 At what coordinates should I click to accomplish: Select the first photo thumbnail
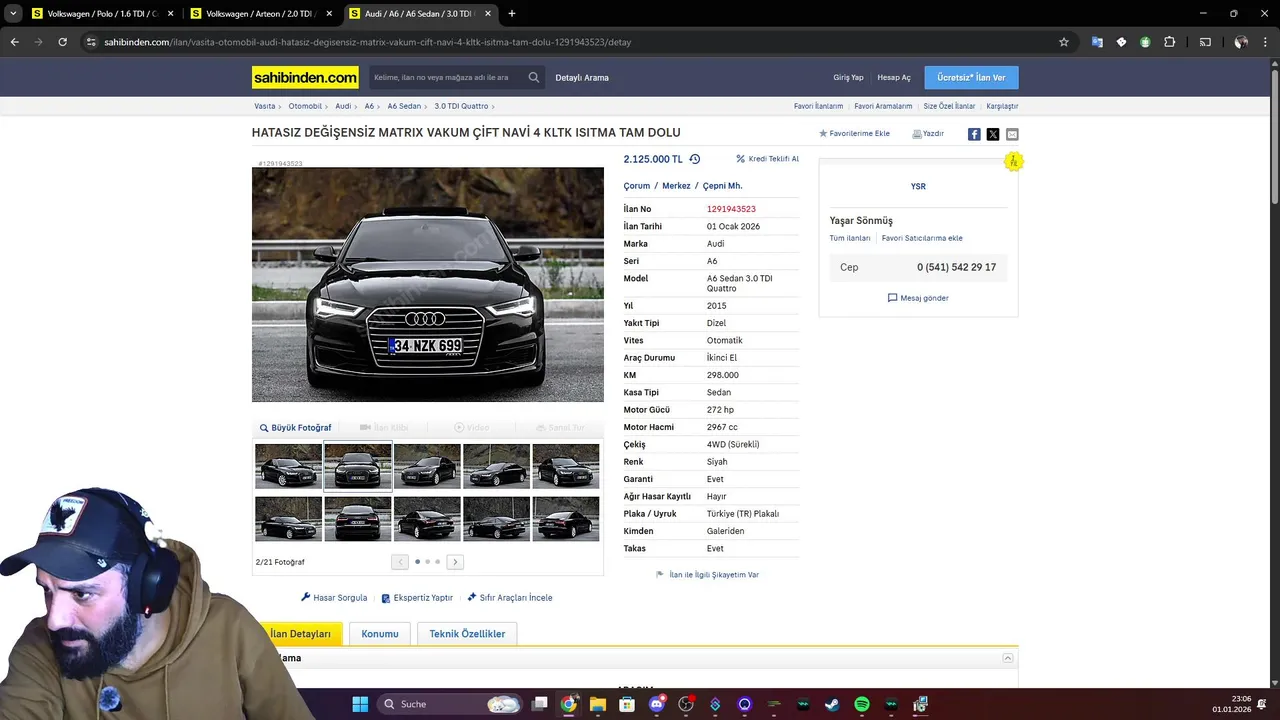(288, 466)
